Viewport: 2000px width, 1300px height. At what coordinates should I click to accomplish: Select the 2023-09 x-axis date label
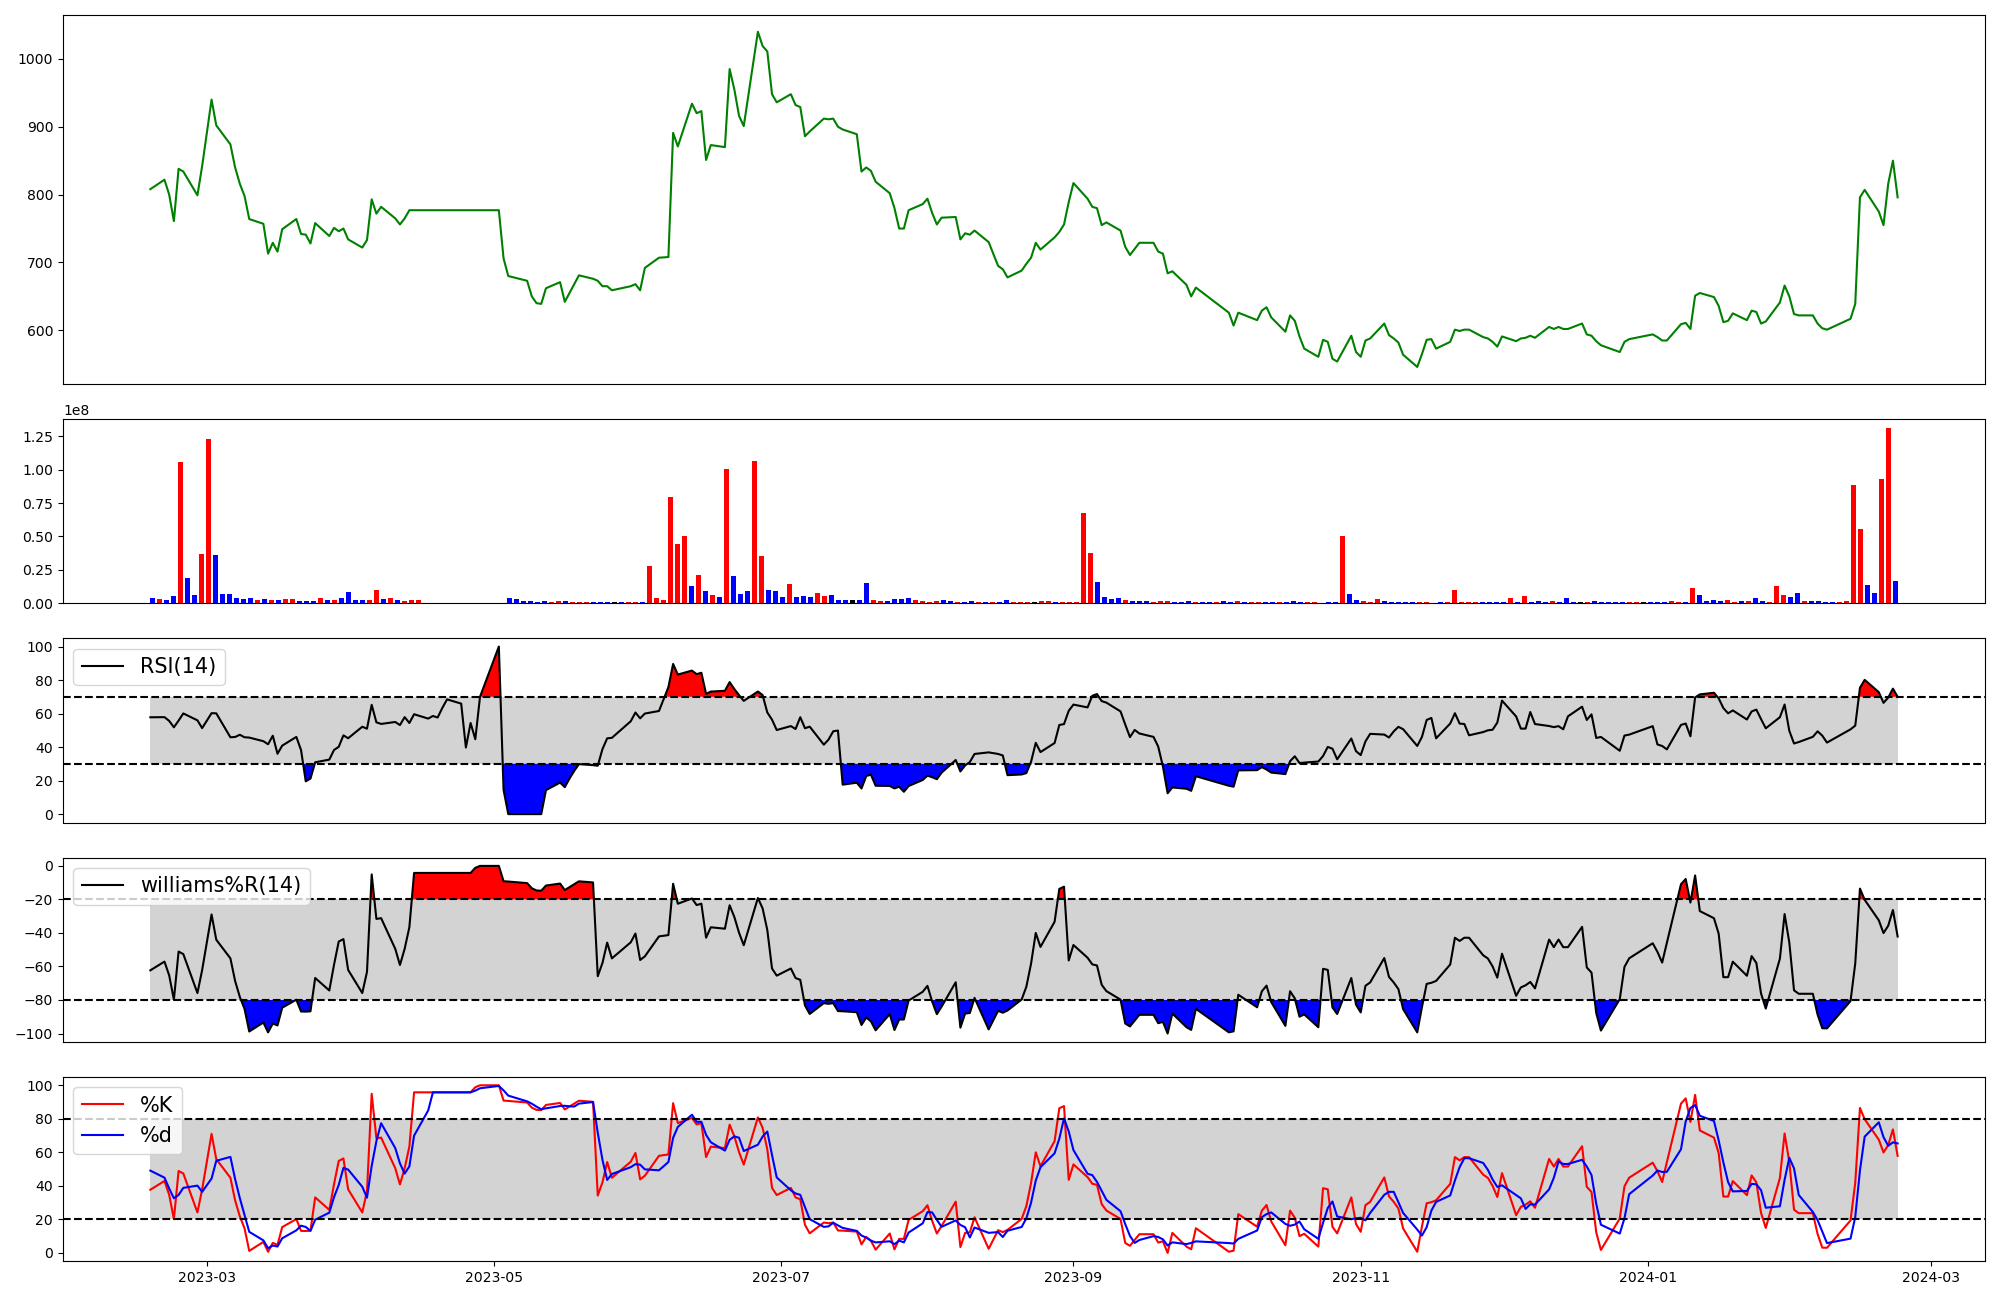(1073, 1277)
